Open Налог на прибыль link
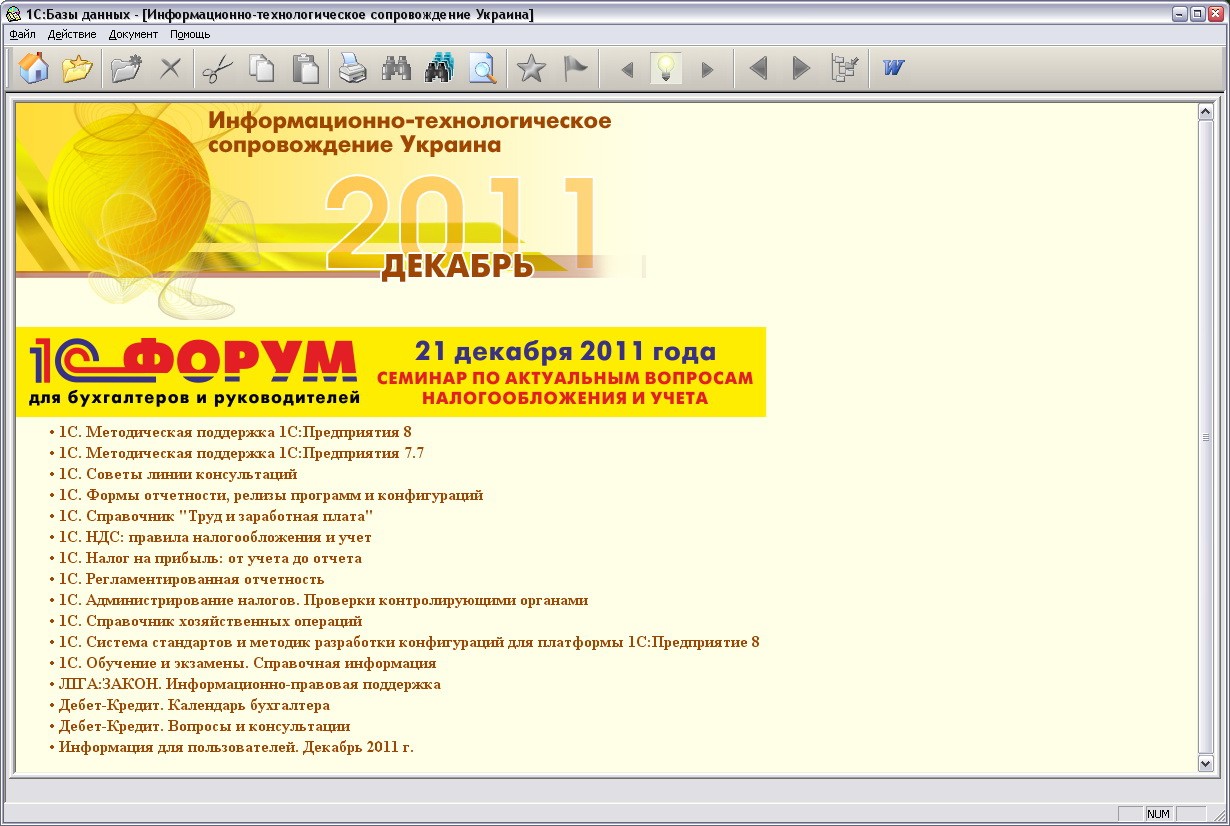The height and width of the screenshot is (826, 1230). [x=210, y=558]
